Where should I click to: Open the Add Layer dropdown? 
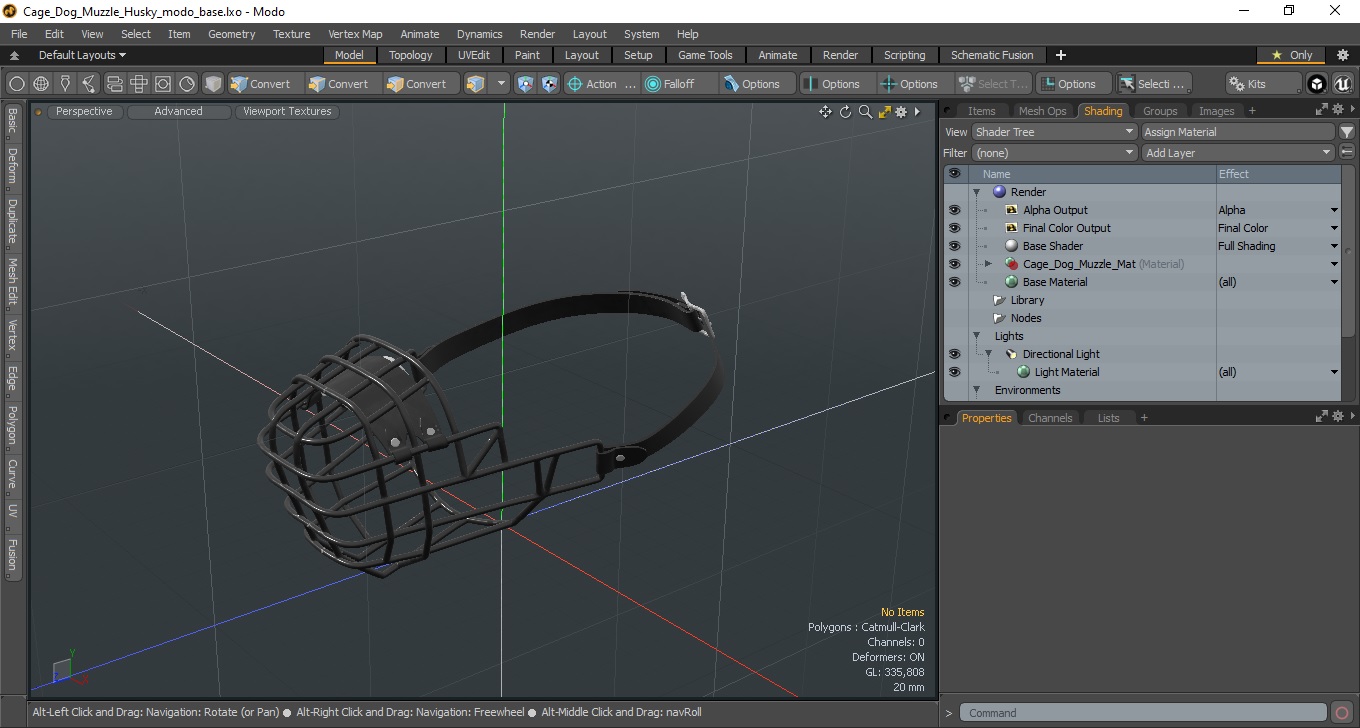(x=1238, y=153)
